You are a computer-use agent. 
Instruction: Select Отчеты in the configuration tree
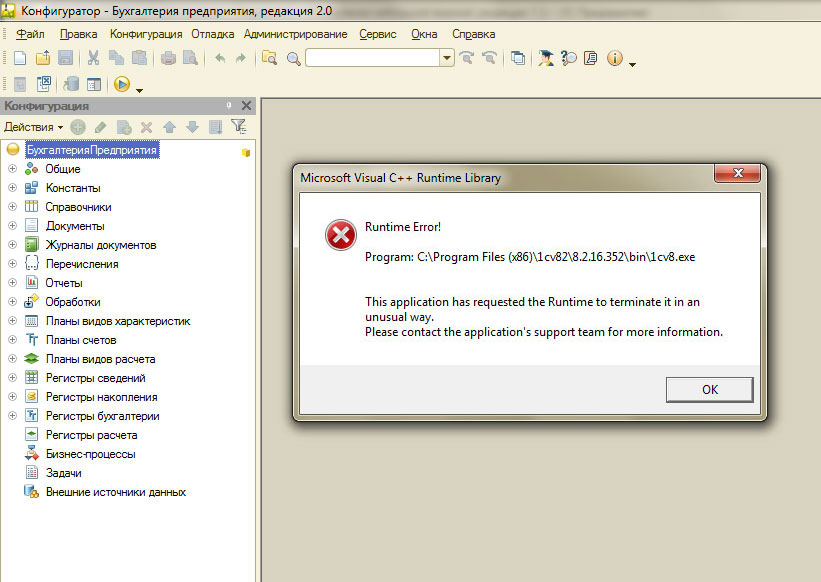point(64,283)
